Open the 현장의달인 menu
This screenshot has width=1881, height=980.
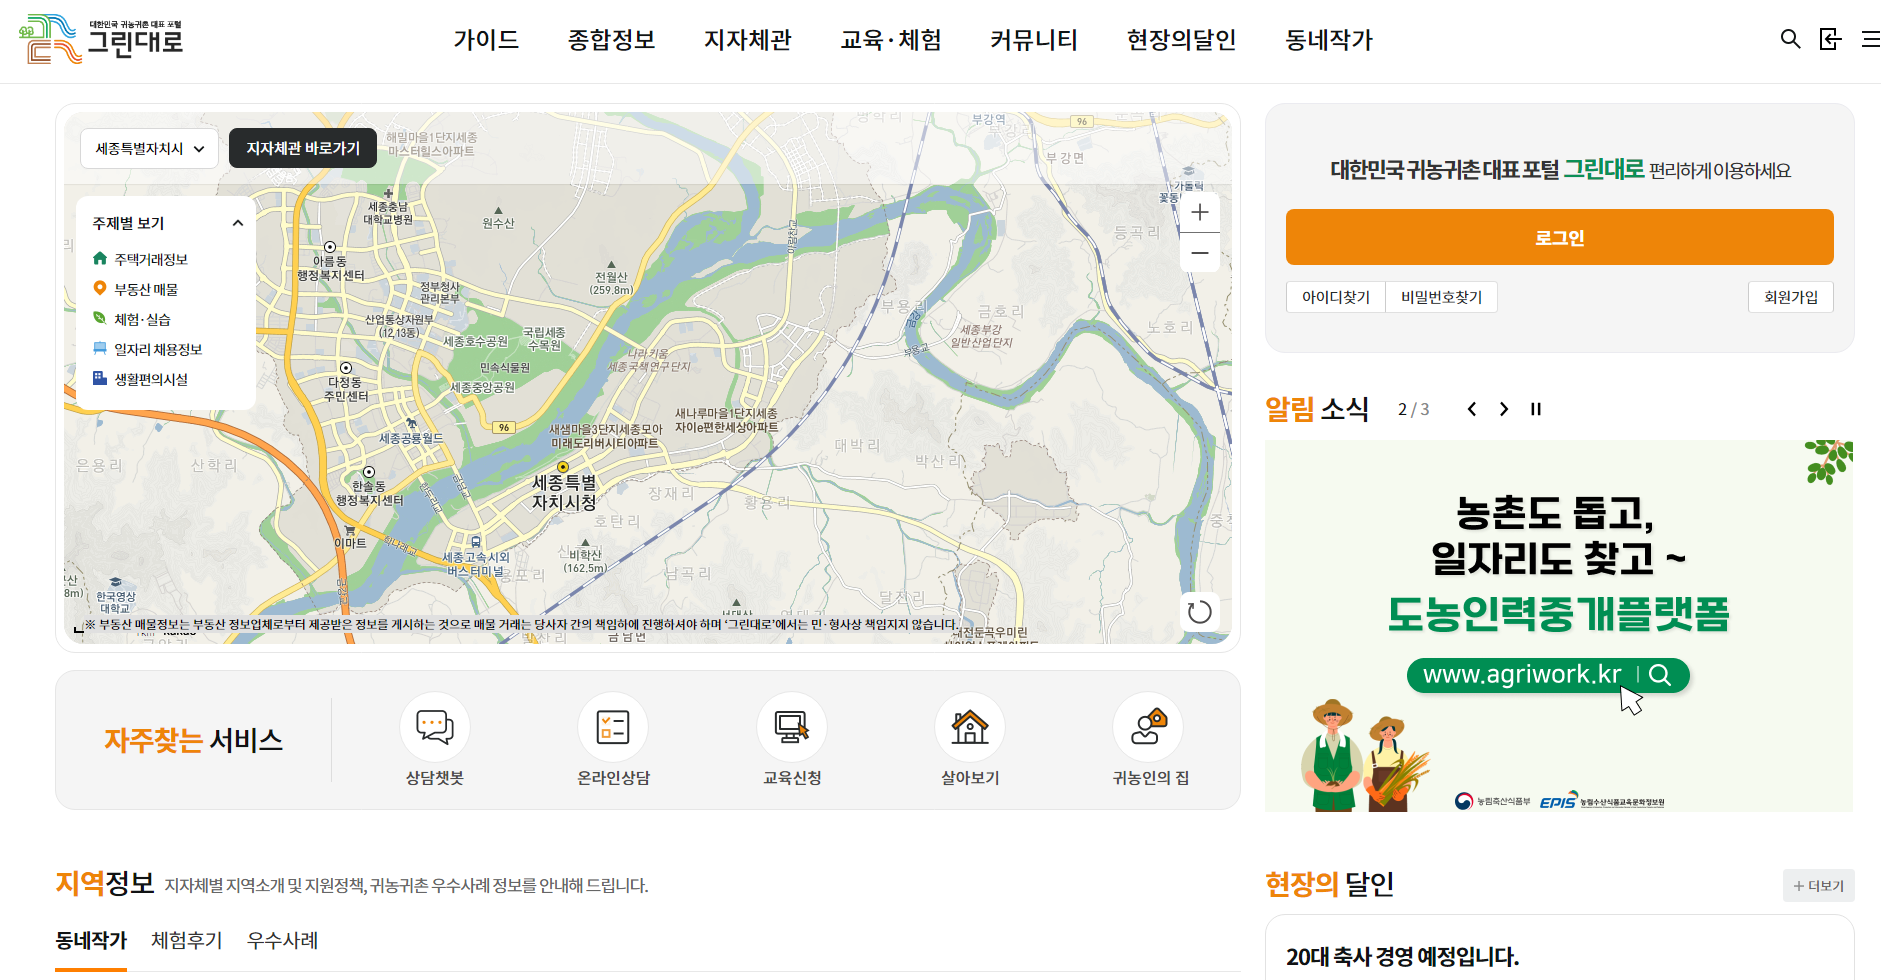tap(1182, 40)
